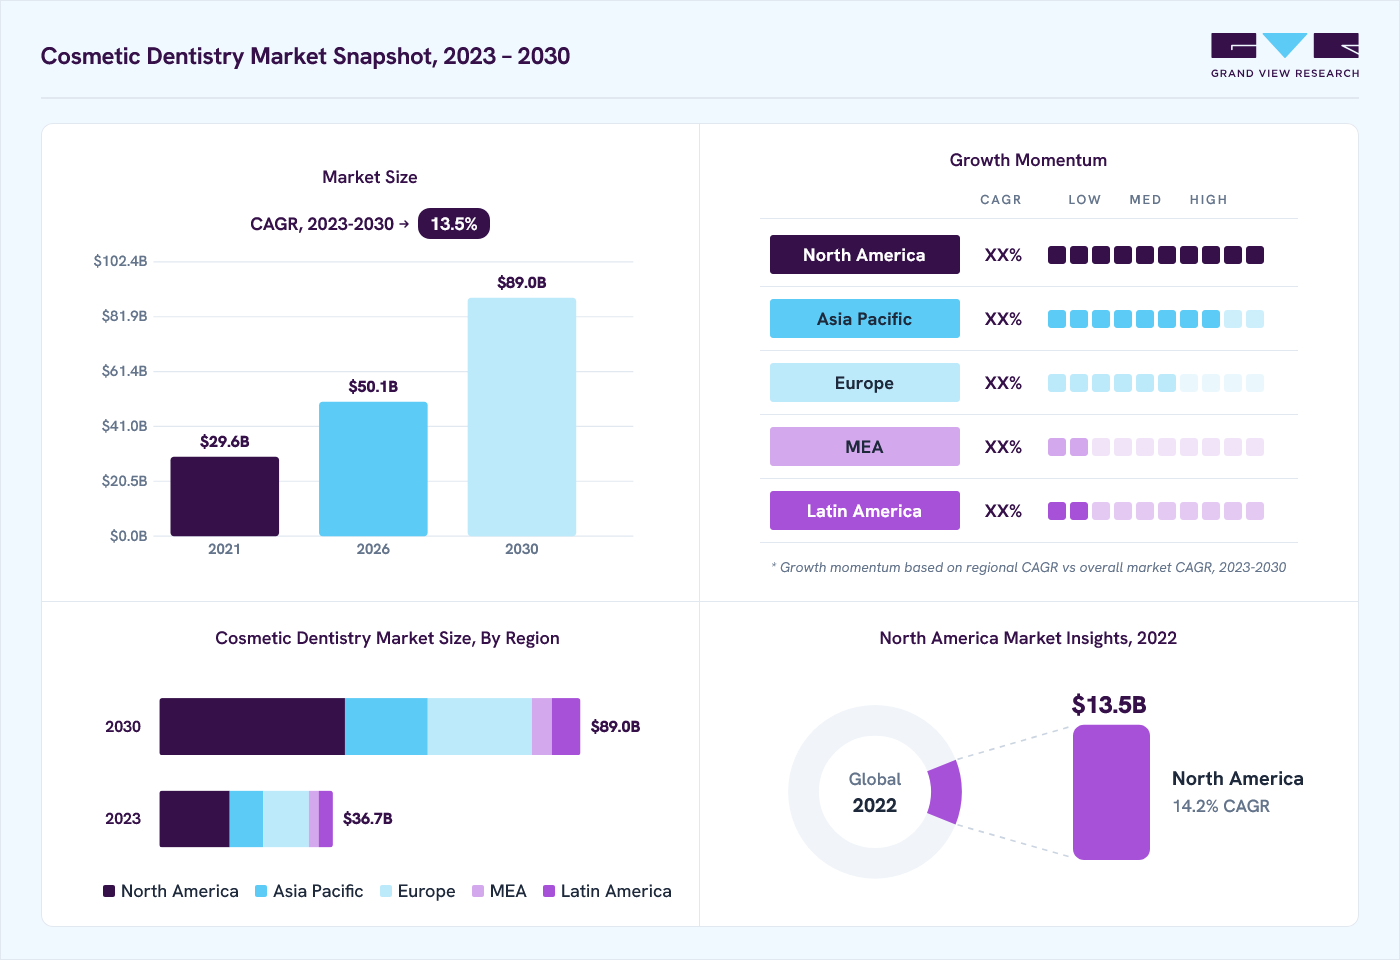
Task: Click the Latin America segment of 2030 bar
Action: (x=566, y=727)
